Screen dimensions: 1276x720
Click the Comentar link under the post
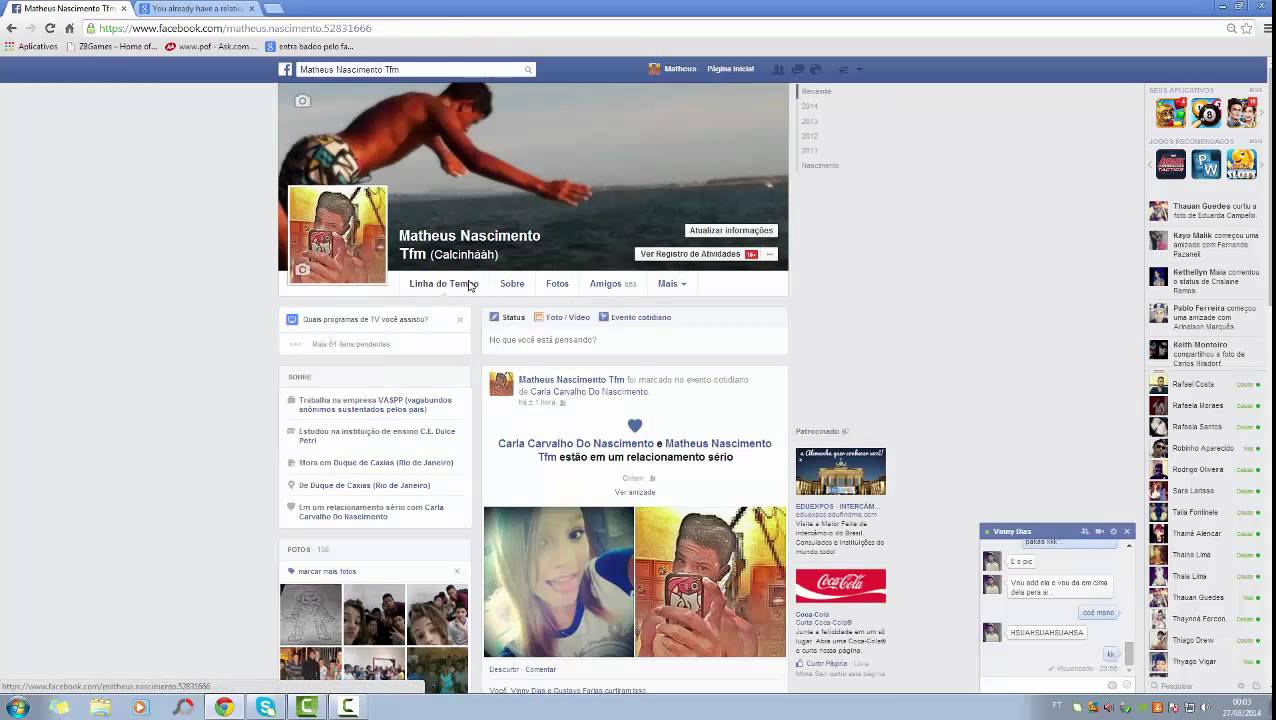pyautogui.click(x=541, y=669)
